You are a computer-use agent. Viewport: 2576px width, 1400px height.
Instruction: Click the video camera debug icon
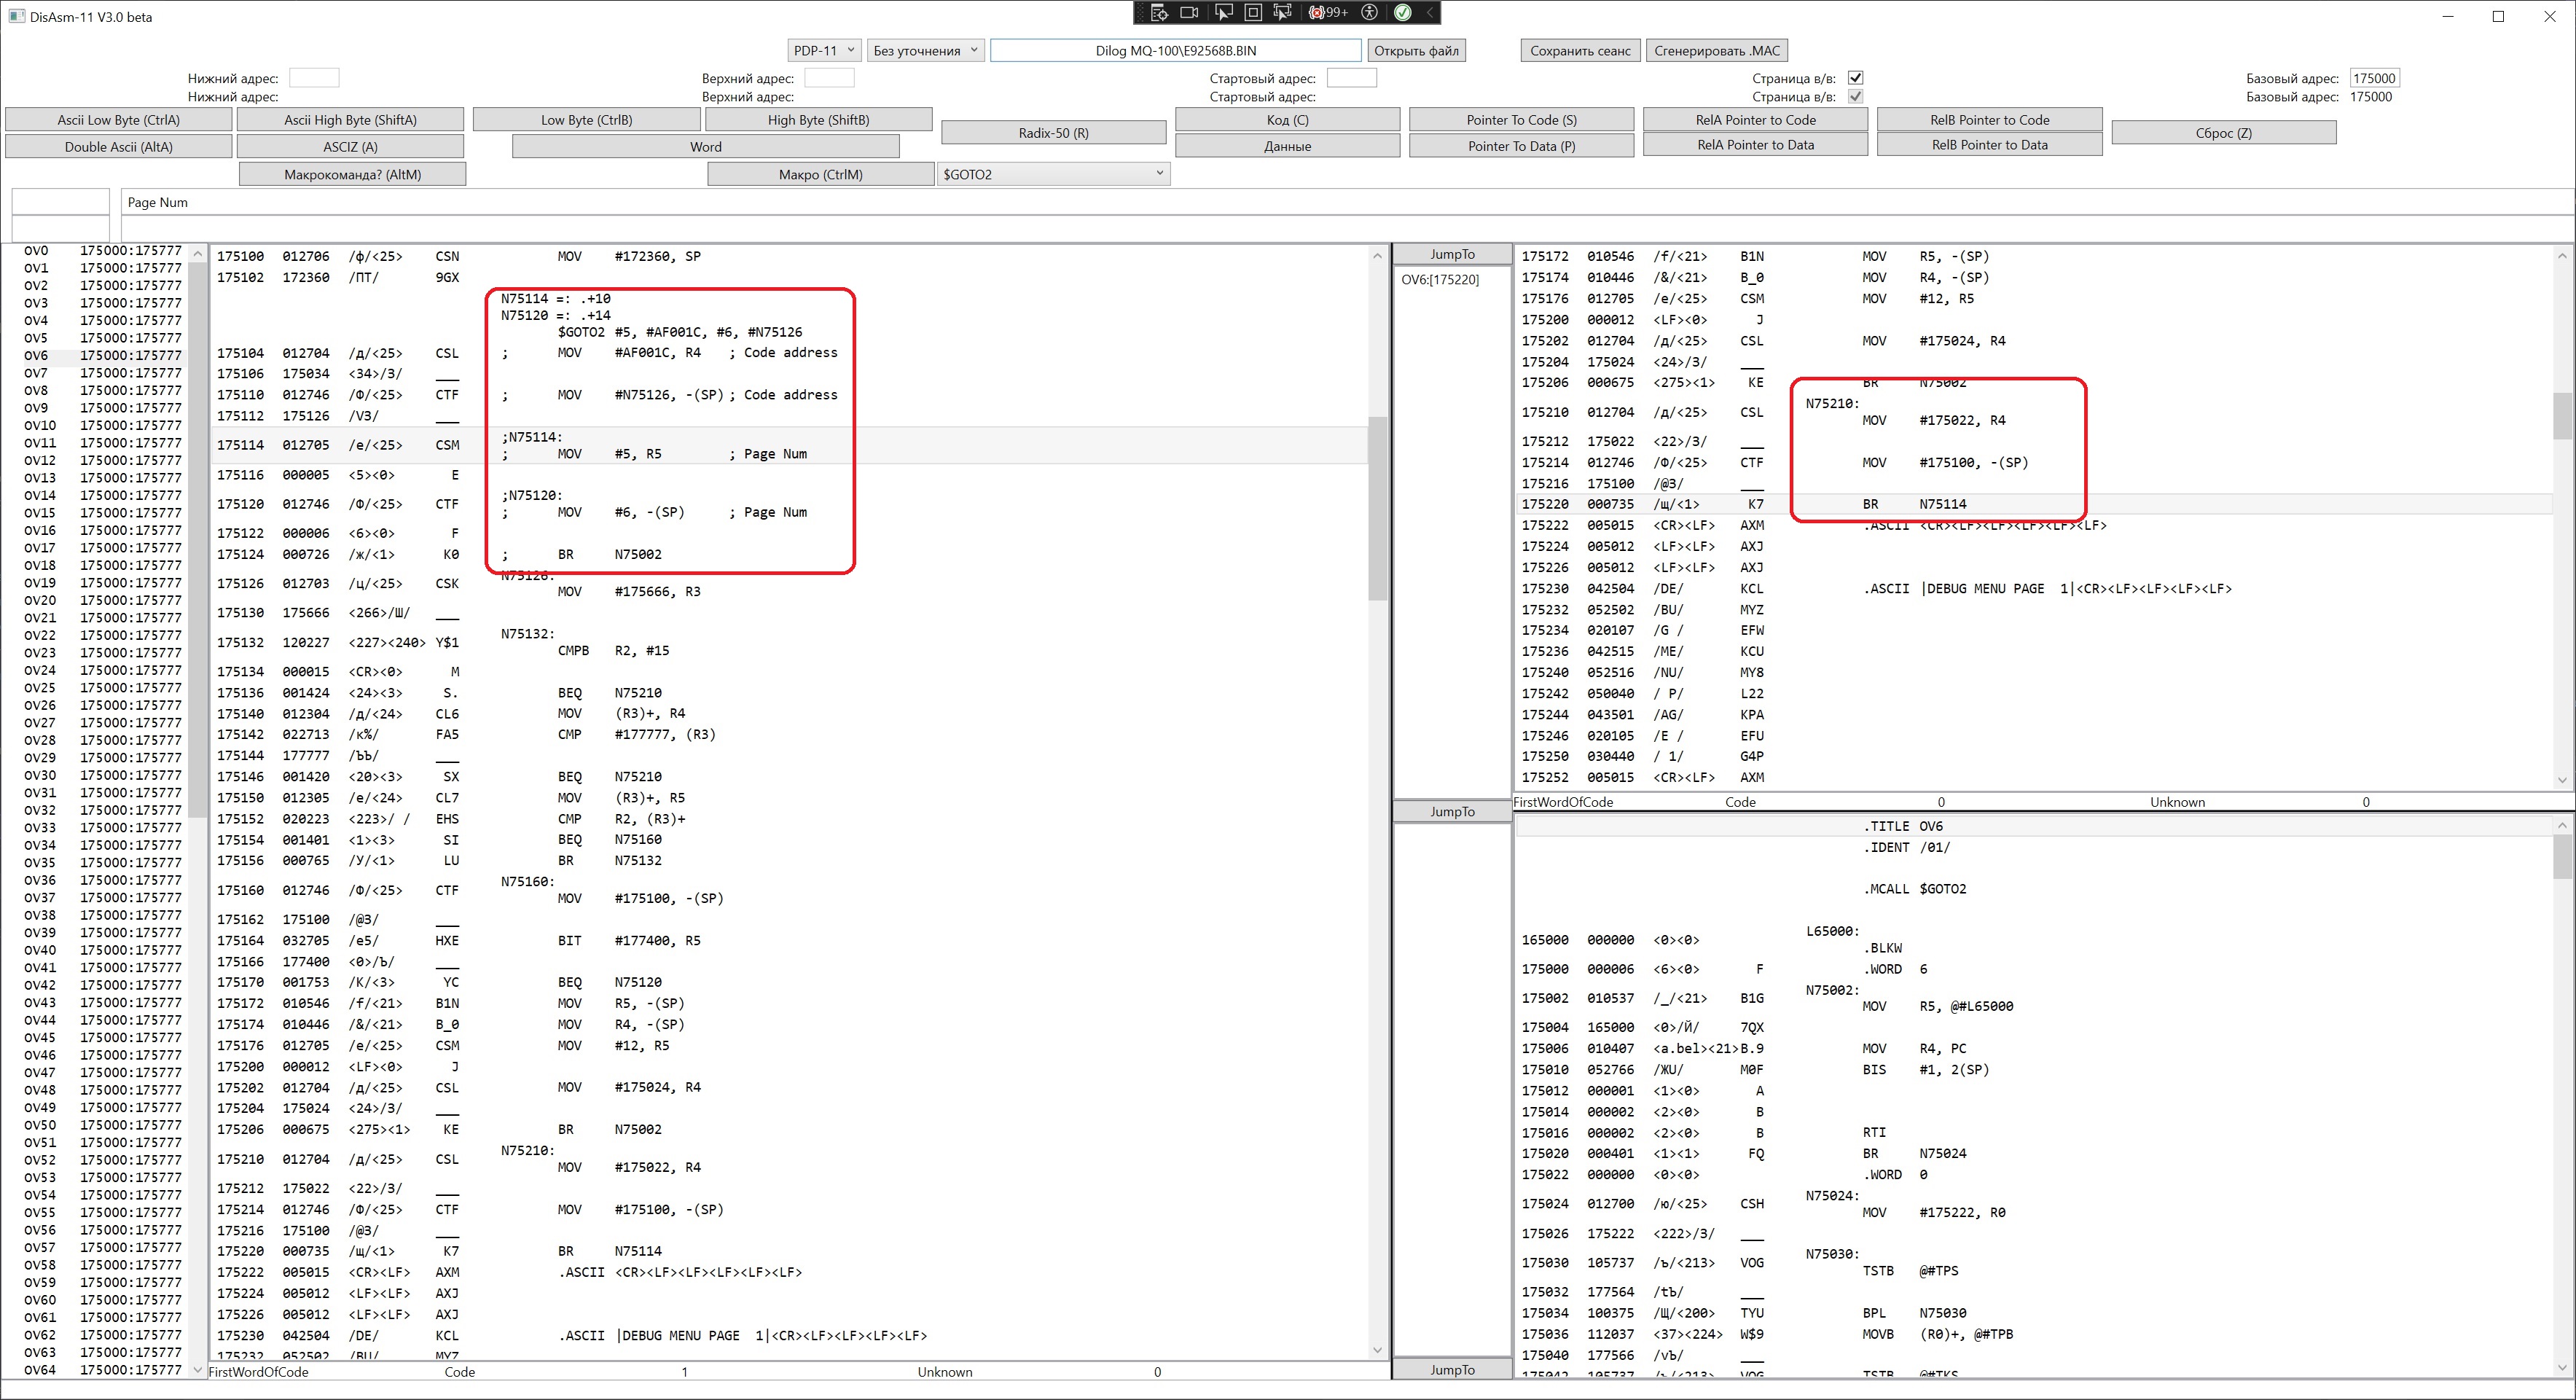coord(1189,12)
